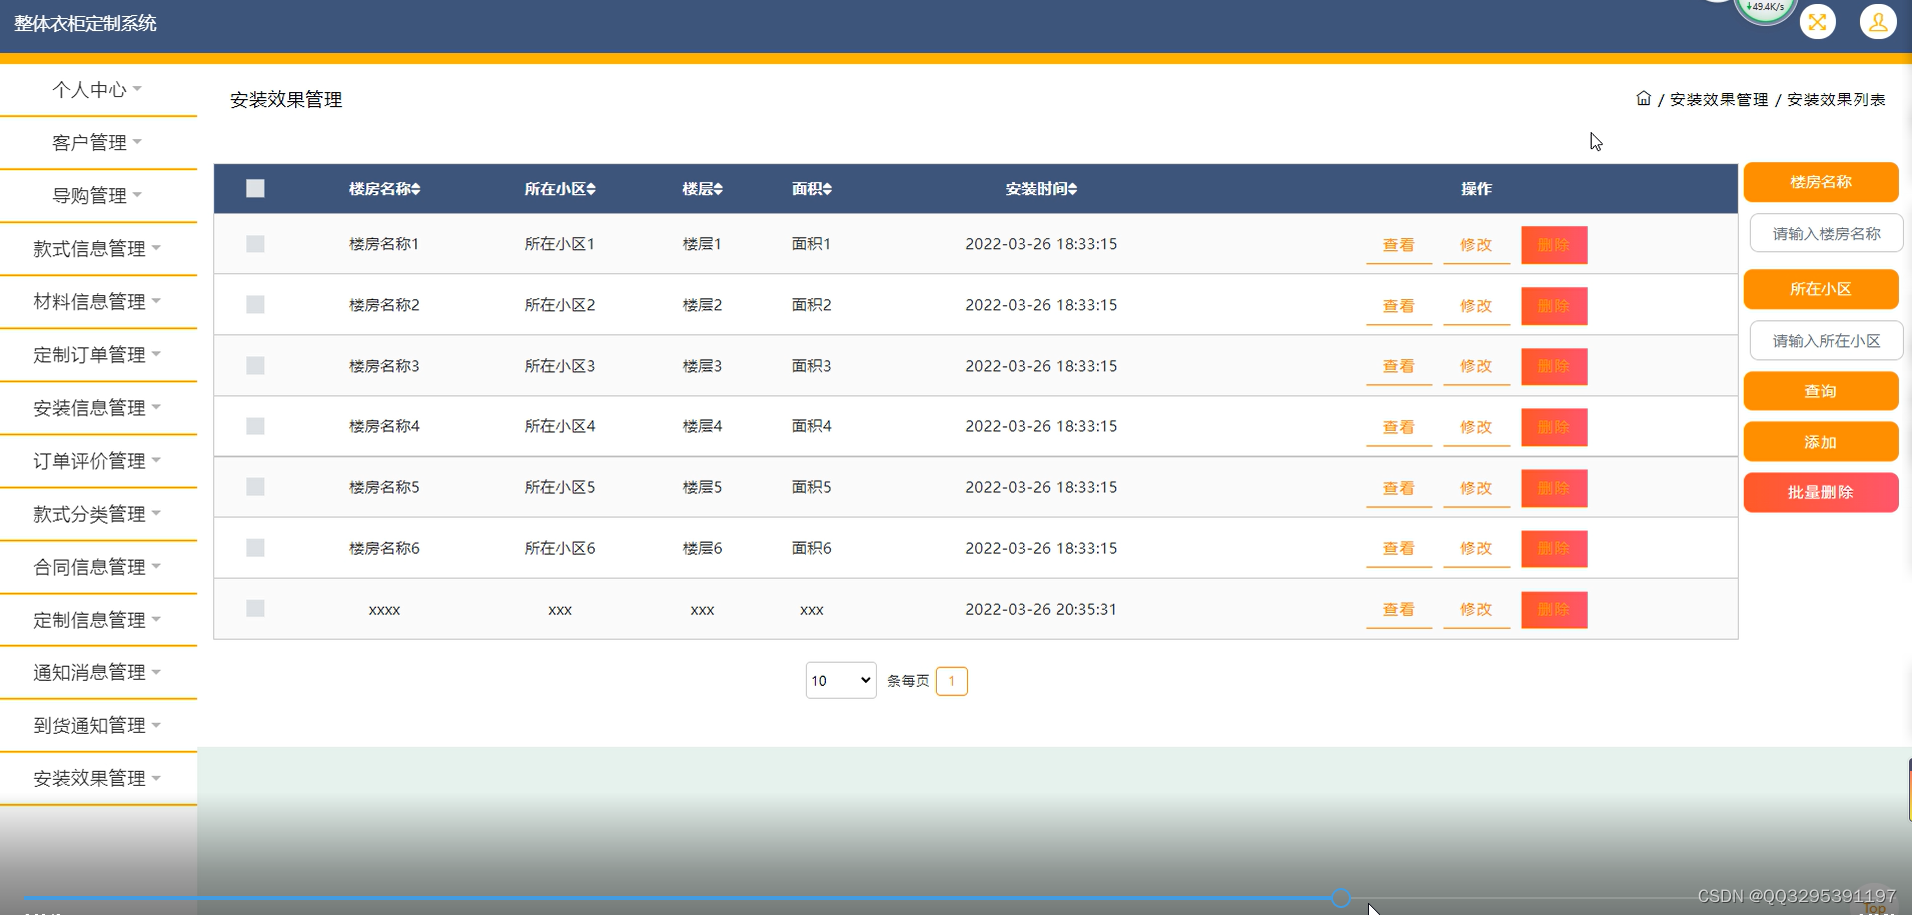The image size is (1912, 915).
Task: Check the row for 楼房名称6
Action: [255, 548]
